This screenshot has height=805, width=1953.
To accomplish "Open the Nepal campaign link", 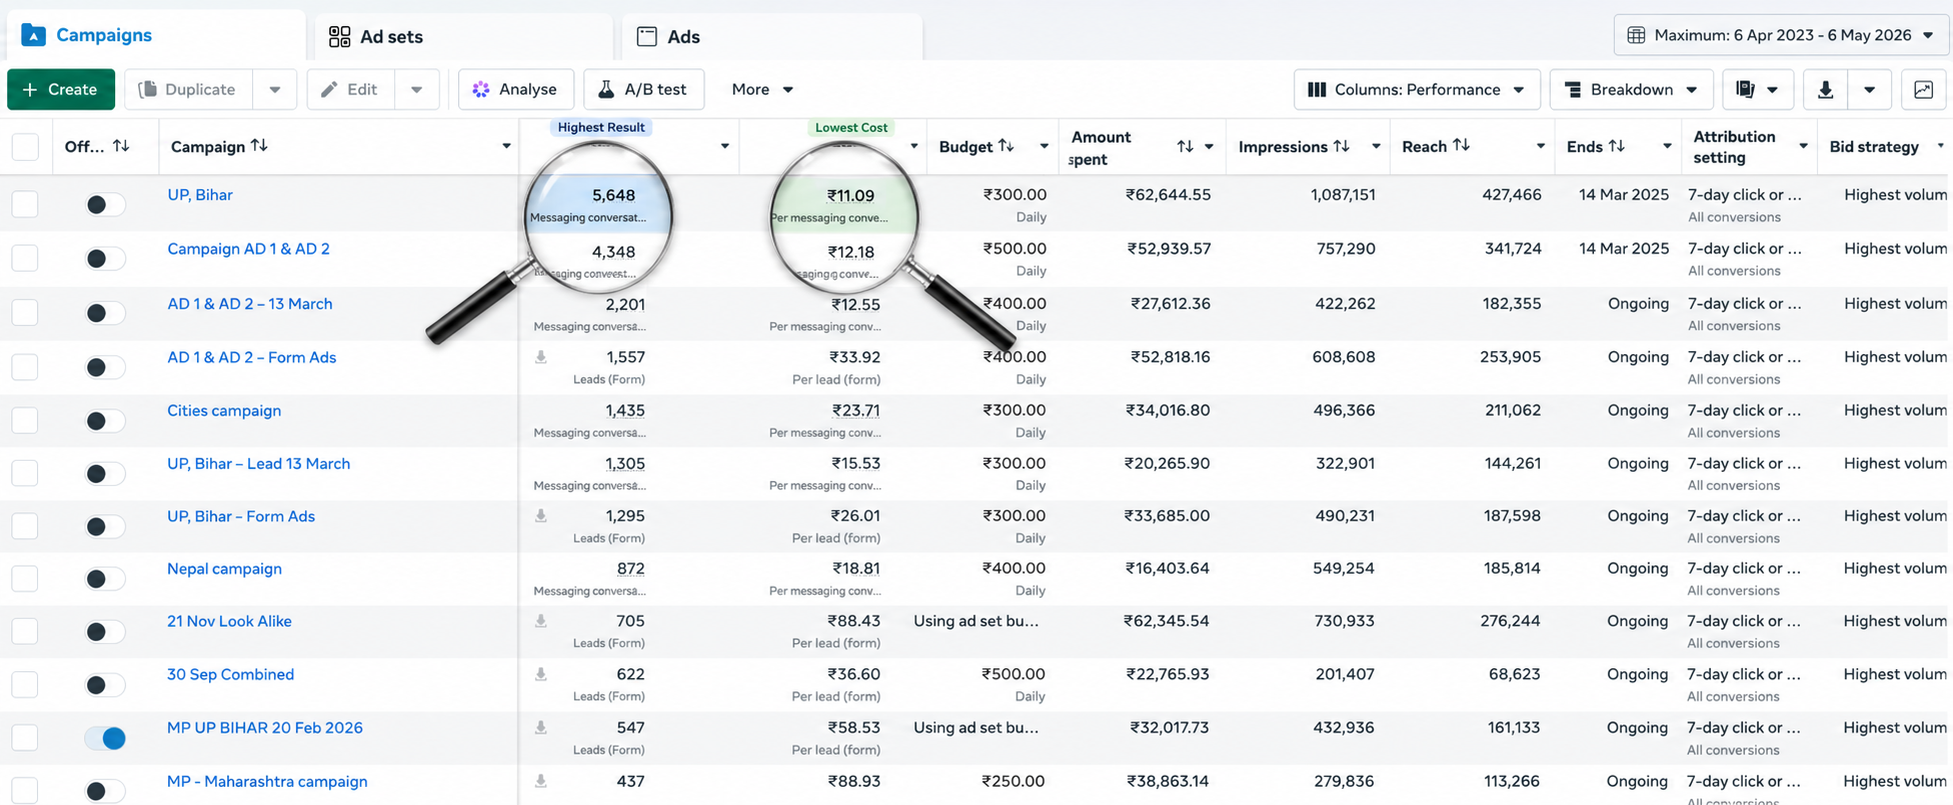I will click(224, 568).
